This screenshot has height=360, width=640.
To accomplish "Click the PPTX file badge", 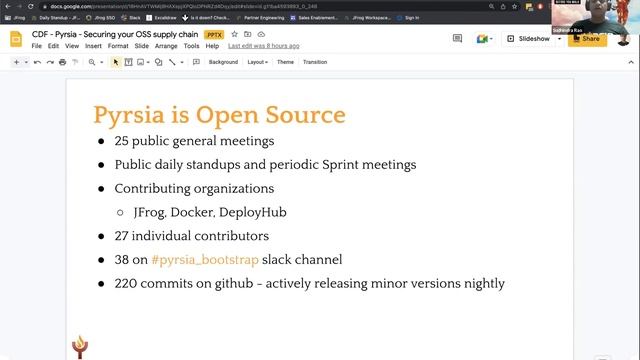I will point(214,35).
